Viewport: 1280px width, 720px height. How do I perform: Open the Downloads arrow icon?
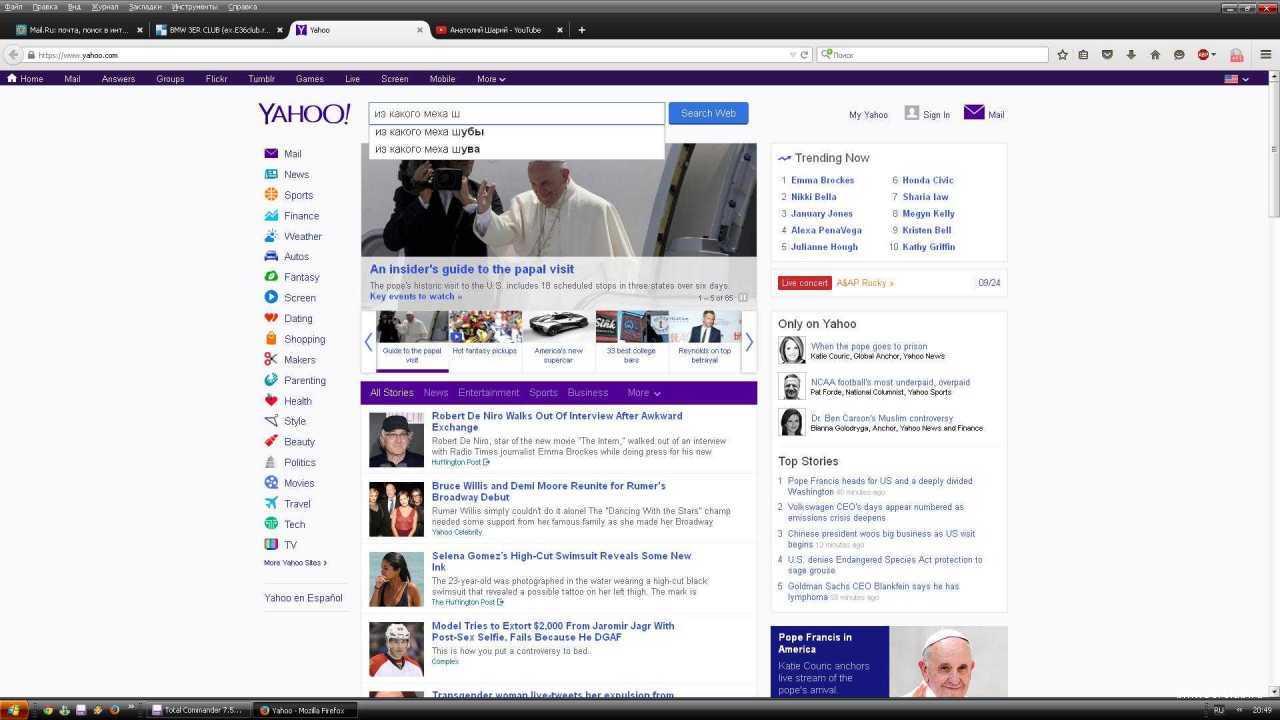tap(1131, 55)
